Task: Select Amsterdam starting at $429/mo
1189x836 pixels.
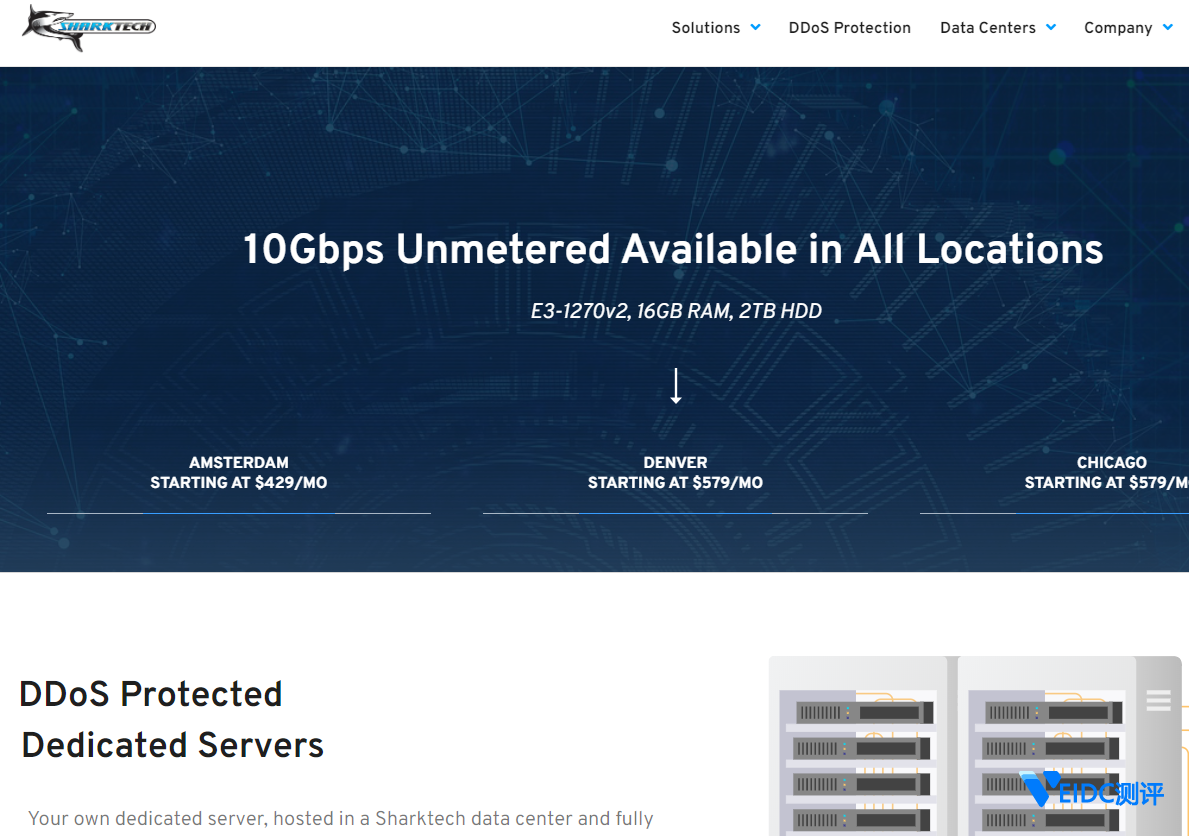Action: pyautogui.click(x=238, y=472)
